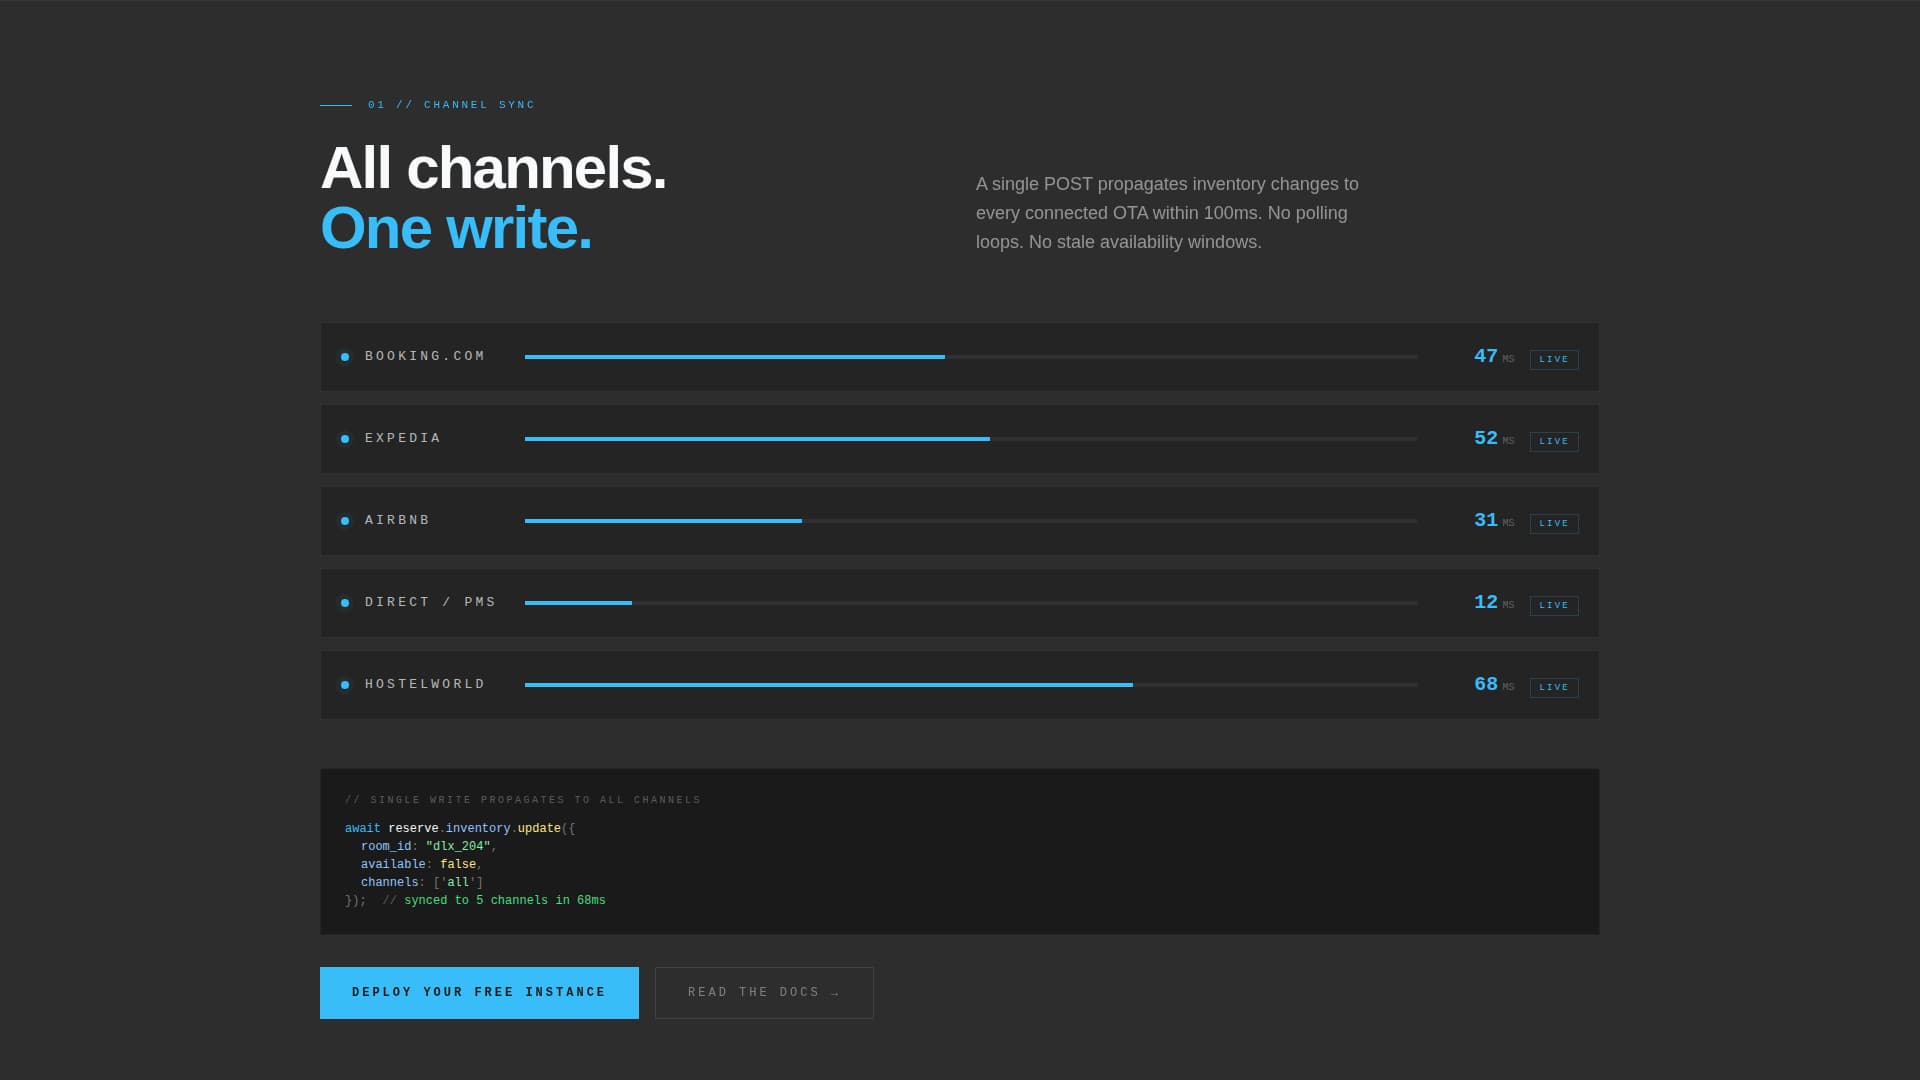Click the Expedia status dot

345,439
